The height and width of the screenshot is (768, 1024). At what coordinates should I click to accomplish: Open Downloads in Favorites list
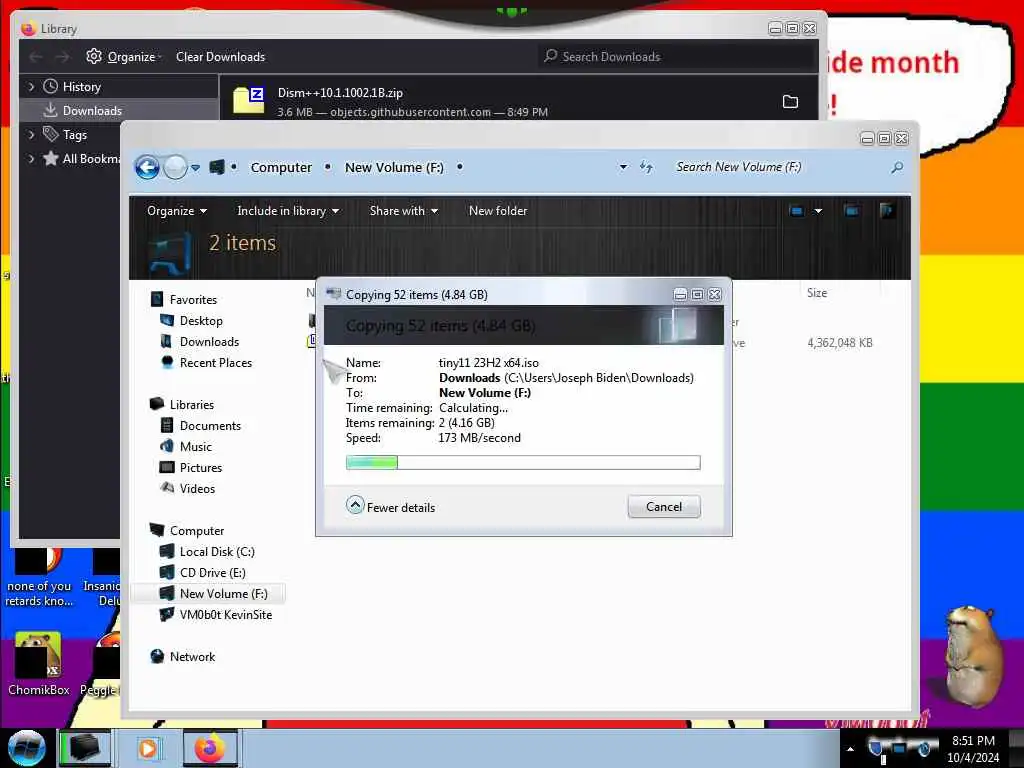tap(209, 342)
